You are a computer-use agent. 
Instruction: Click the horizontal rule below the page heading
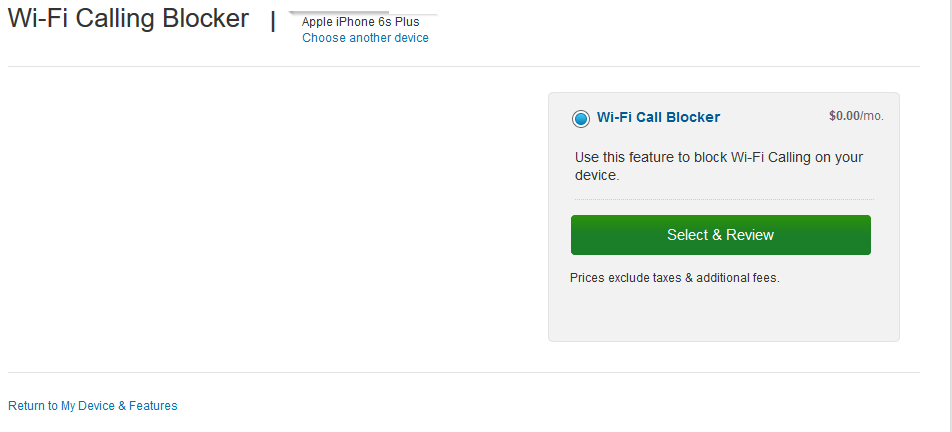463,67
